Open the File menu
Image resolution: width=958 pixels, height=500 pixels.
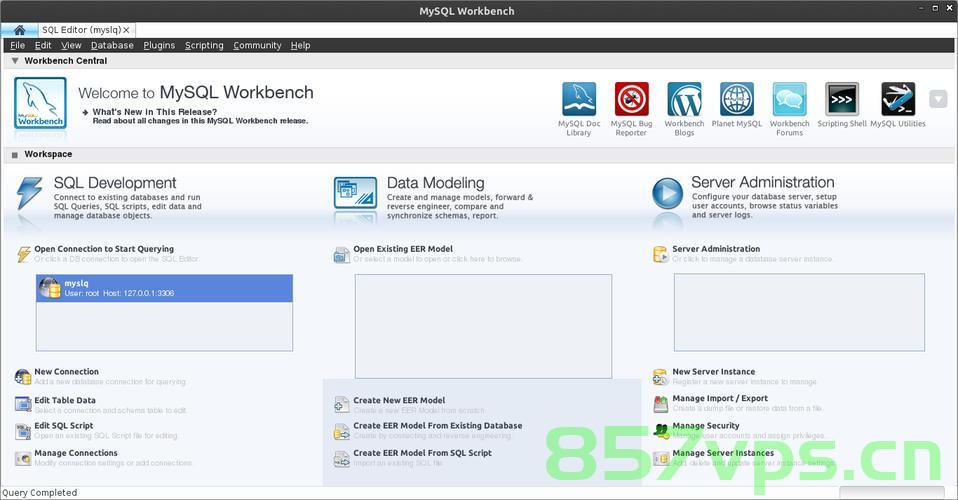18,45
